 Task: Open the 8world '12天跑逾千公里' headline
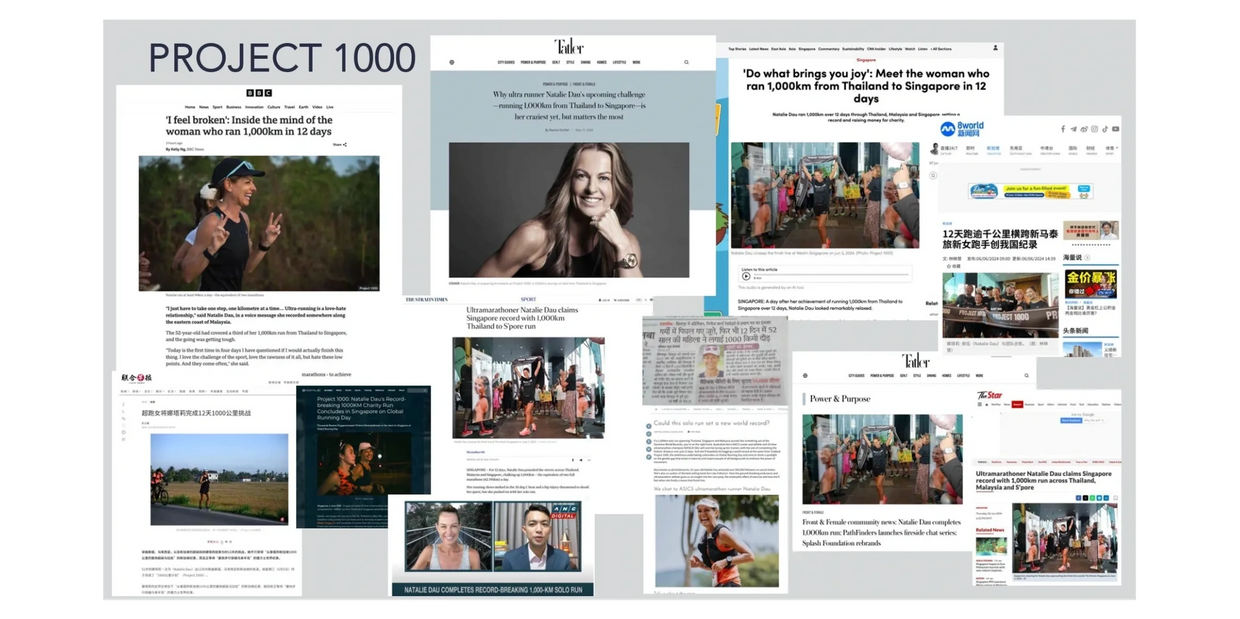(x=1001, y=241)
